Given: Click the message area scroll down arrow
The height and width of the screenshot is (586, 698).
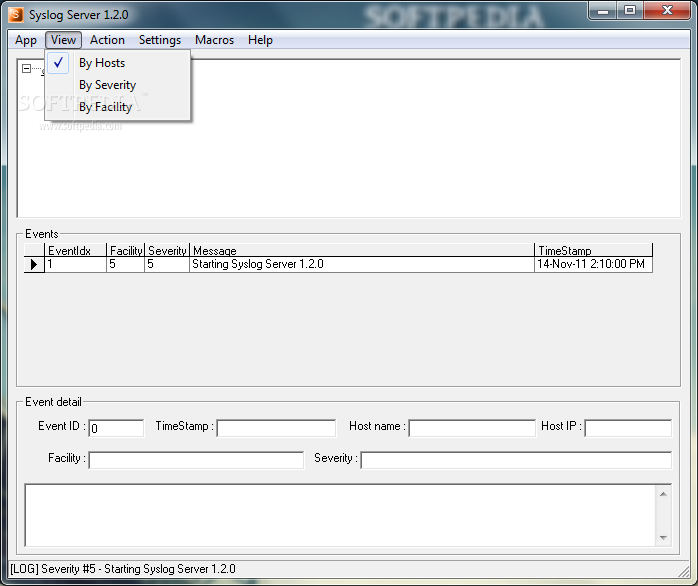Looking at the screenshot, I should click(x=663, y=537).
